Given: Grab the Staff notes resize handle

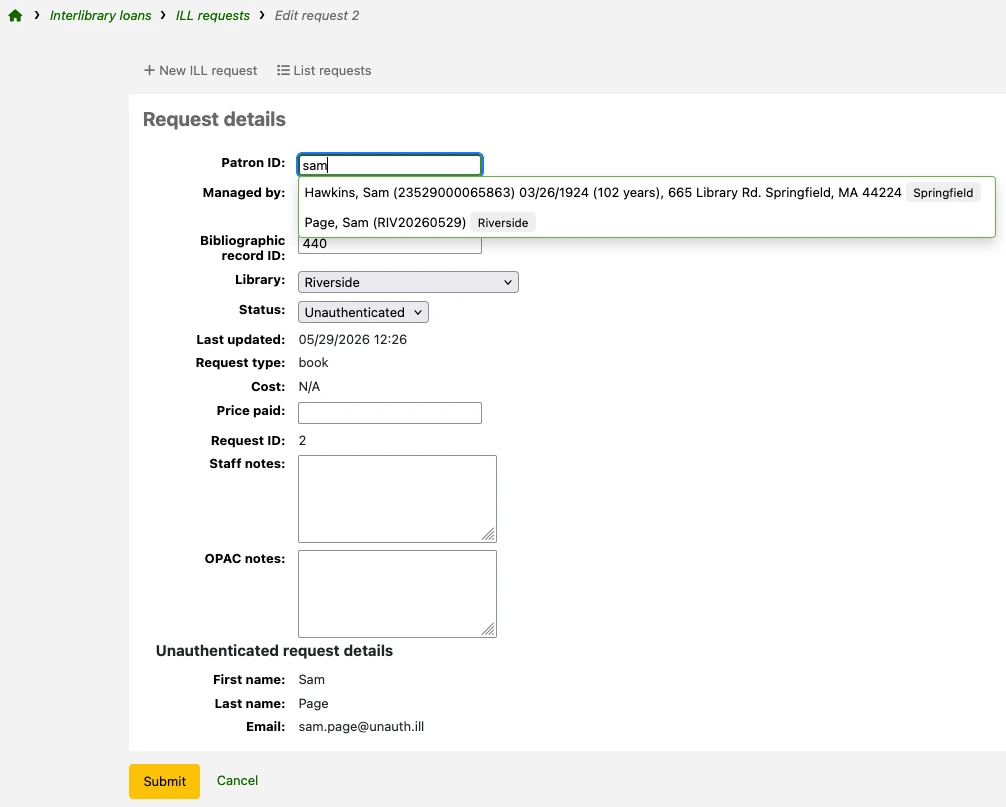Looking at the screenshot, I should pos(488,534).
